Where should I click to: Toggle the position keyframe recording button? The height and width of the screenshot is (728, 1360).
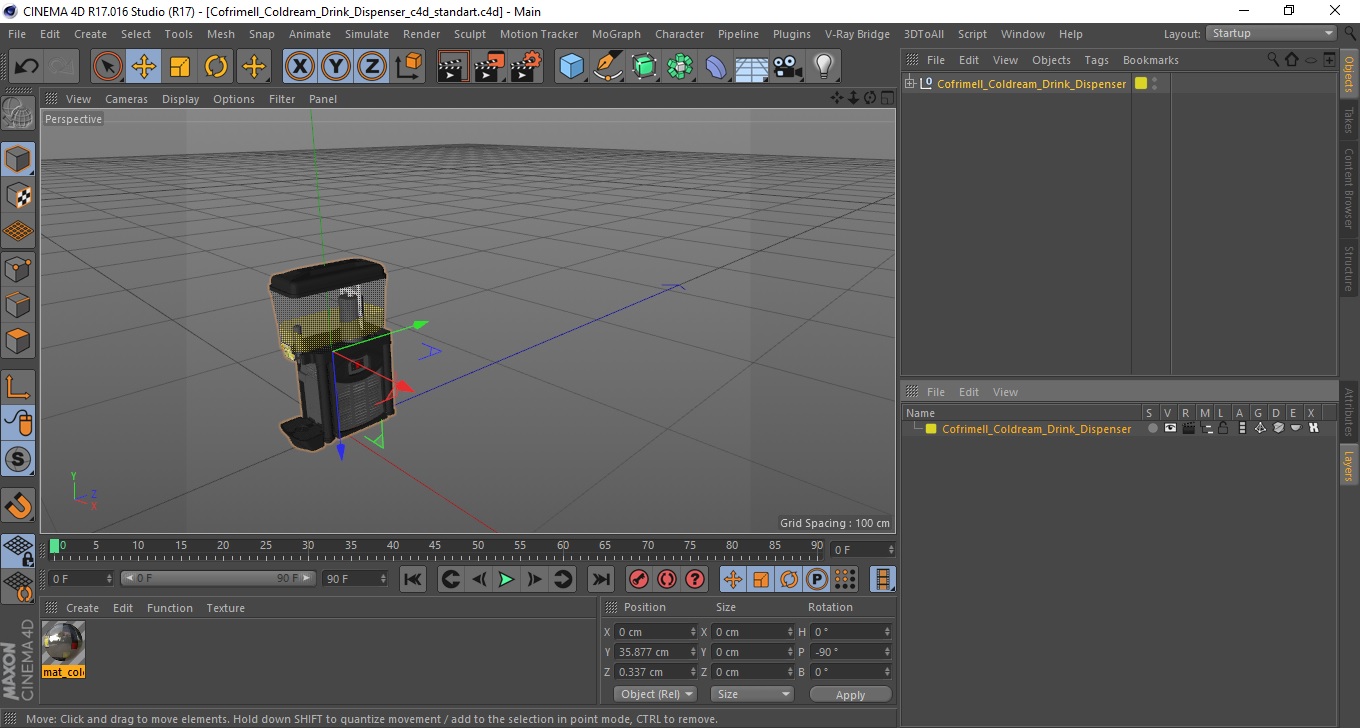[733, 579]
